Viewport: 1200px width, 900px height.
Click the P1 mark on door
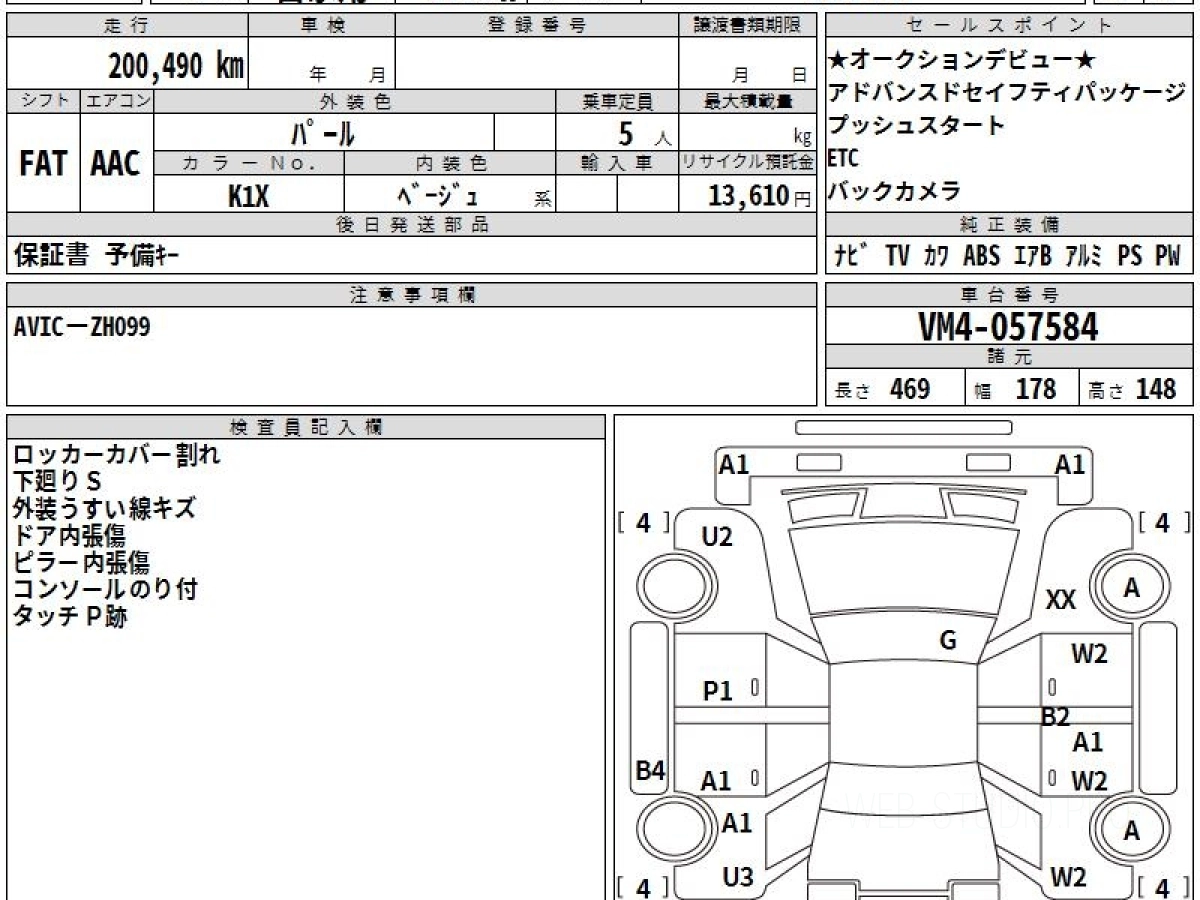[x=718, y=691]
